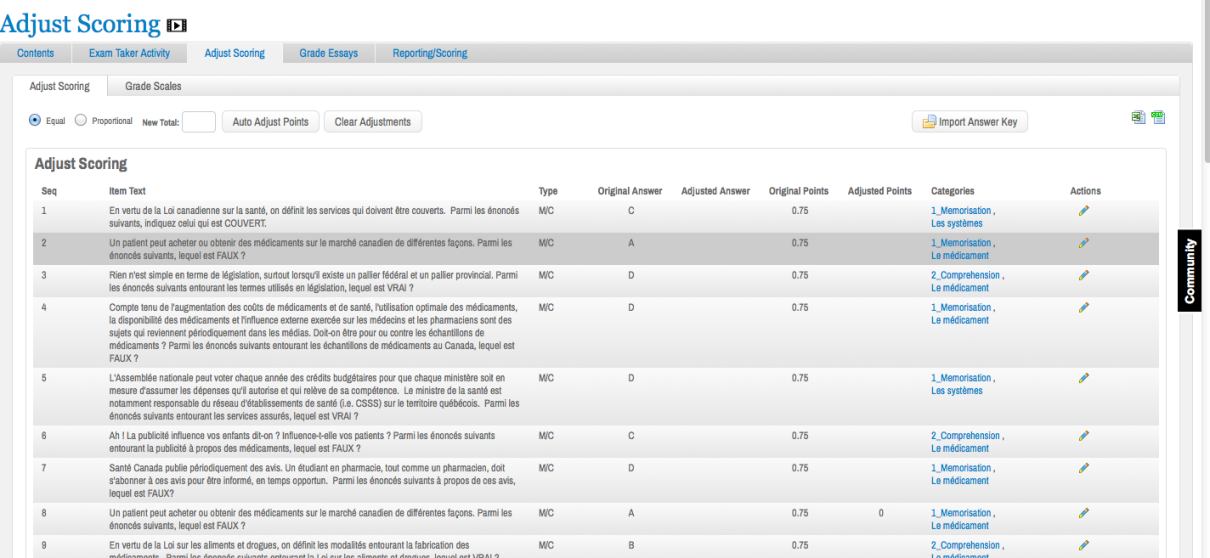
Task: Open 1_Memorisation category link in row 7
Action: [961, 468]
